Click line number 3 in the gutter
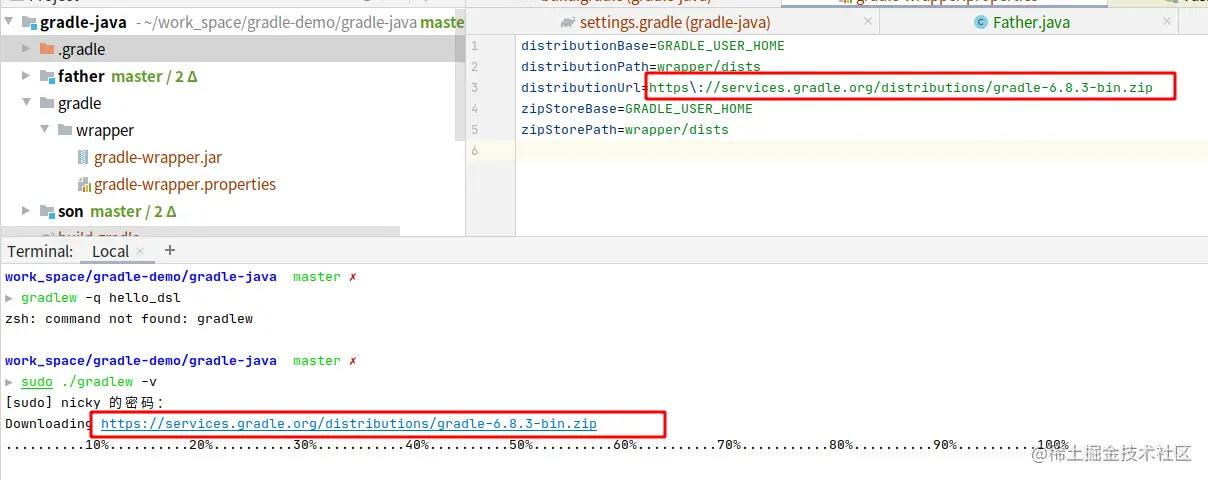This screenshot has width=1208, height=480. [474, 87]
